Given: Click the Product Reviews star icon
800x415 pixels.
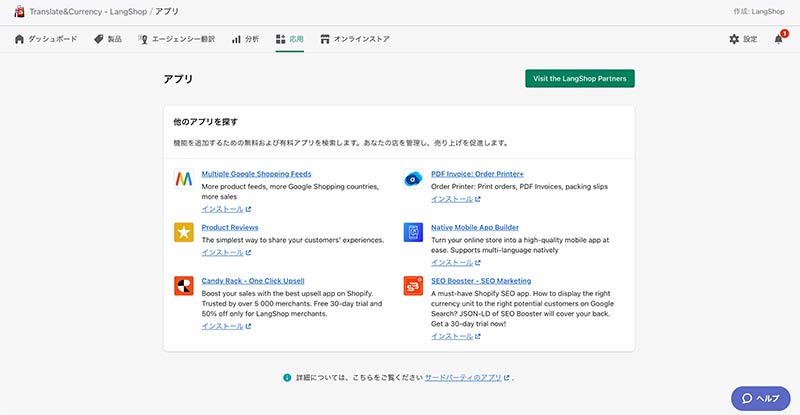Looking at the screenshot, I should [183, 232].
